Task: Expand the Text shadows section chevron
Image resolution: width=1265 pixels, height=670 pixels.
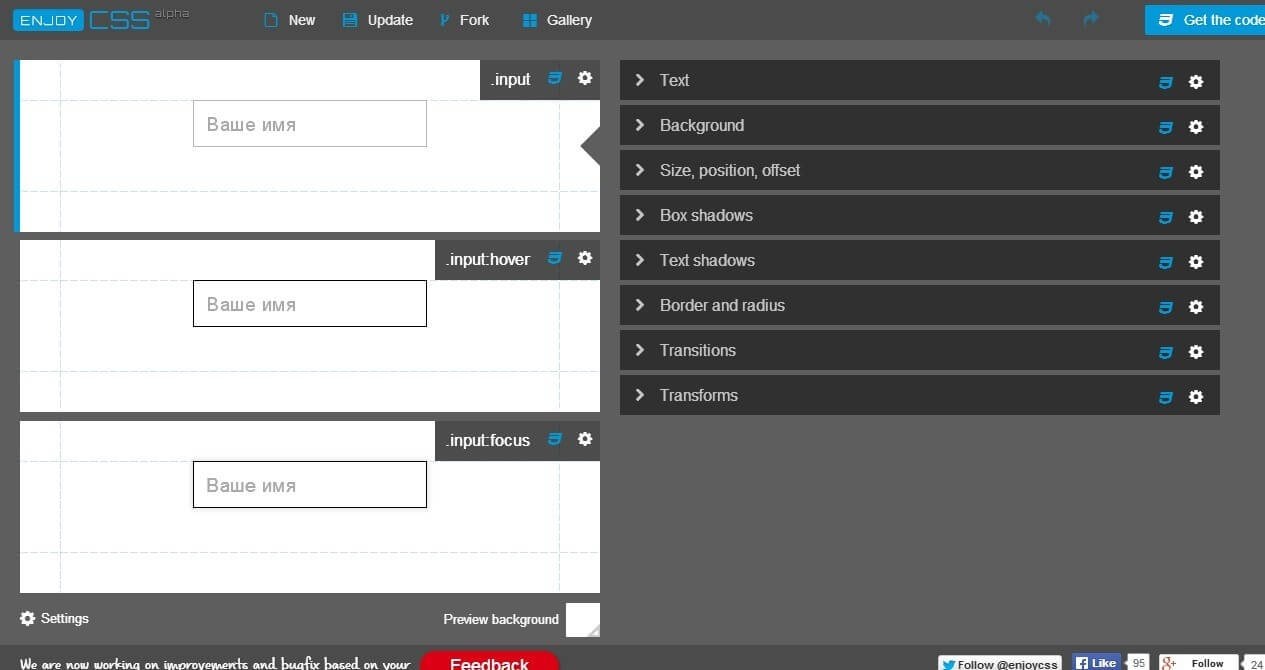Action: pyautogui.click(x=640, y=260)
